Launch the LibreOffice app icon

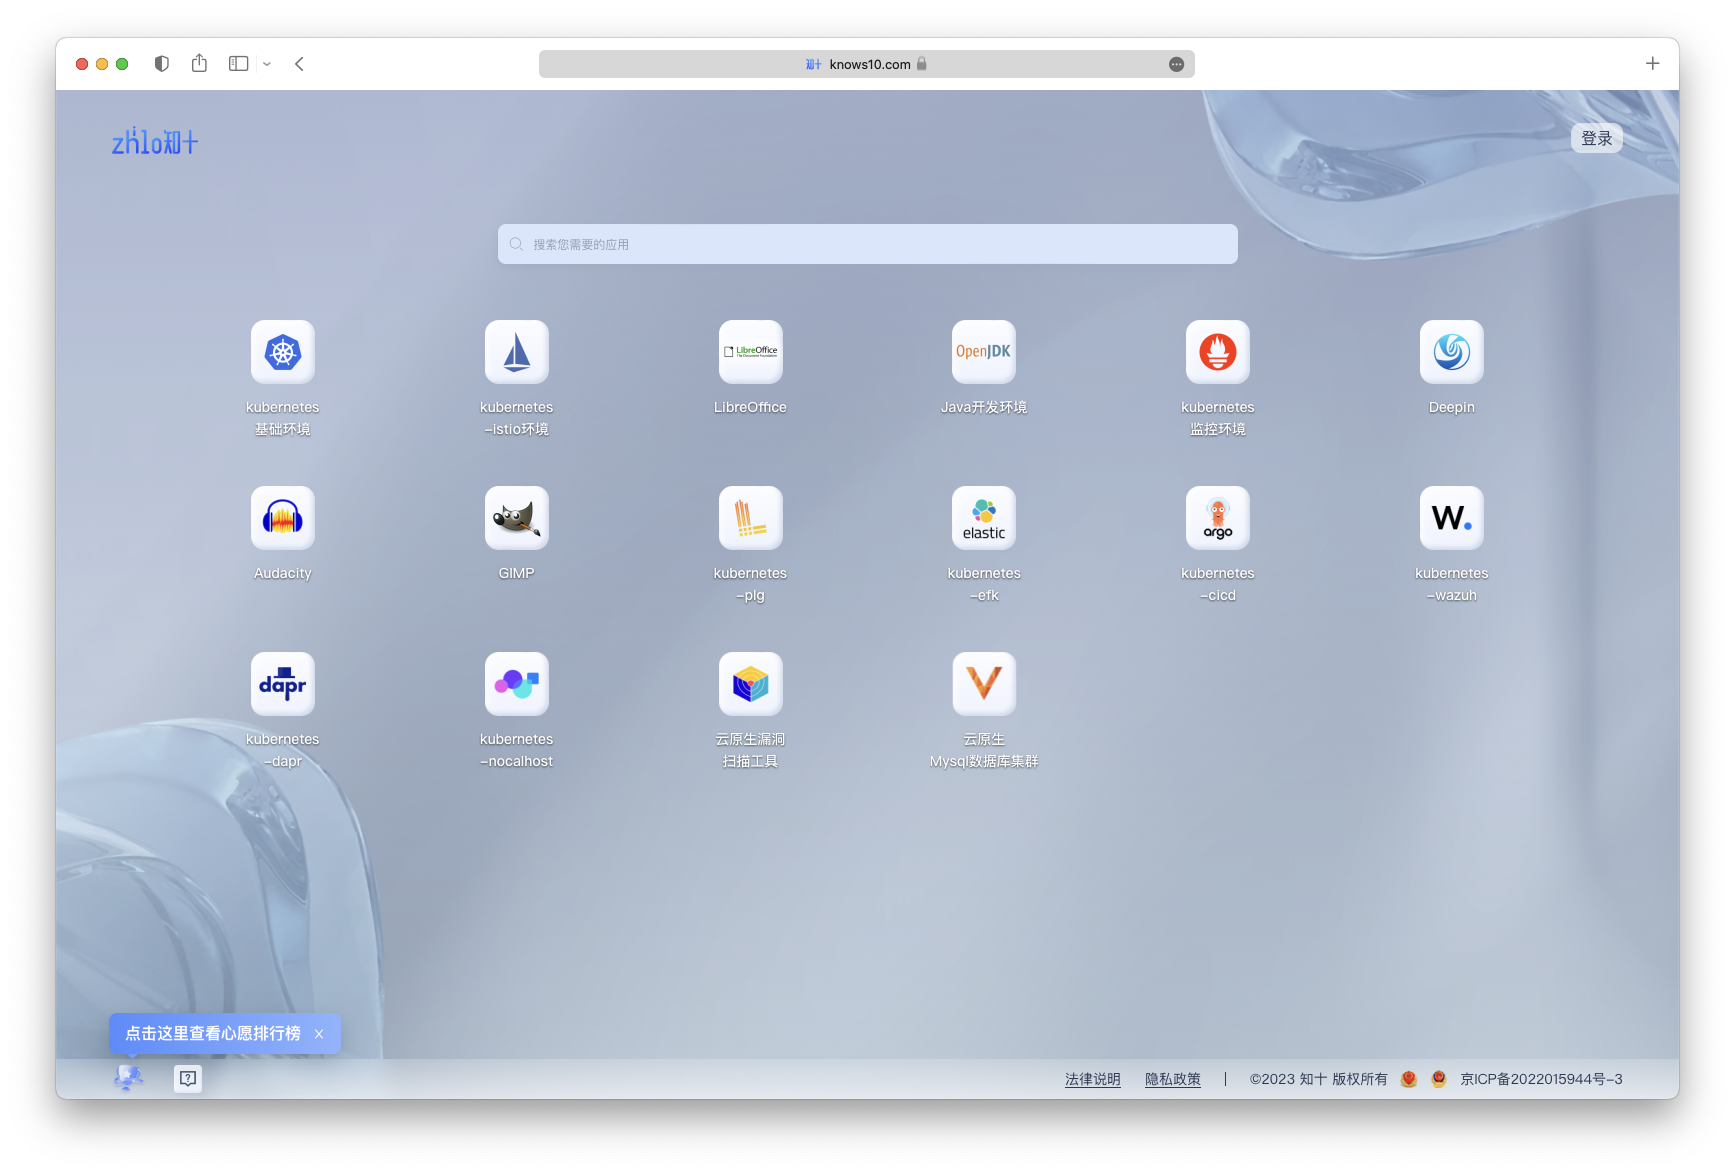coord(751,352)
